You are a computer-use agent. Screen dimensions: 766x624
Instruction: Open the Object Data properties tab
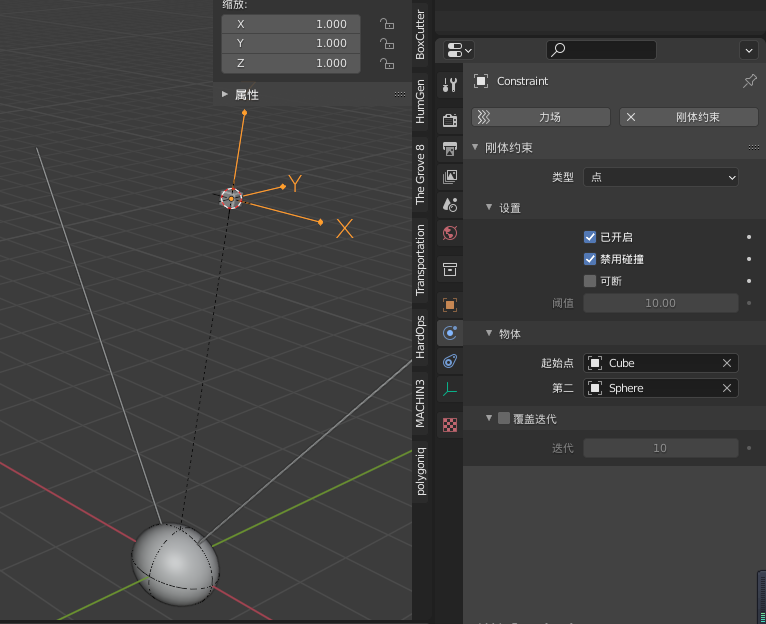coord(449,390)
